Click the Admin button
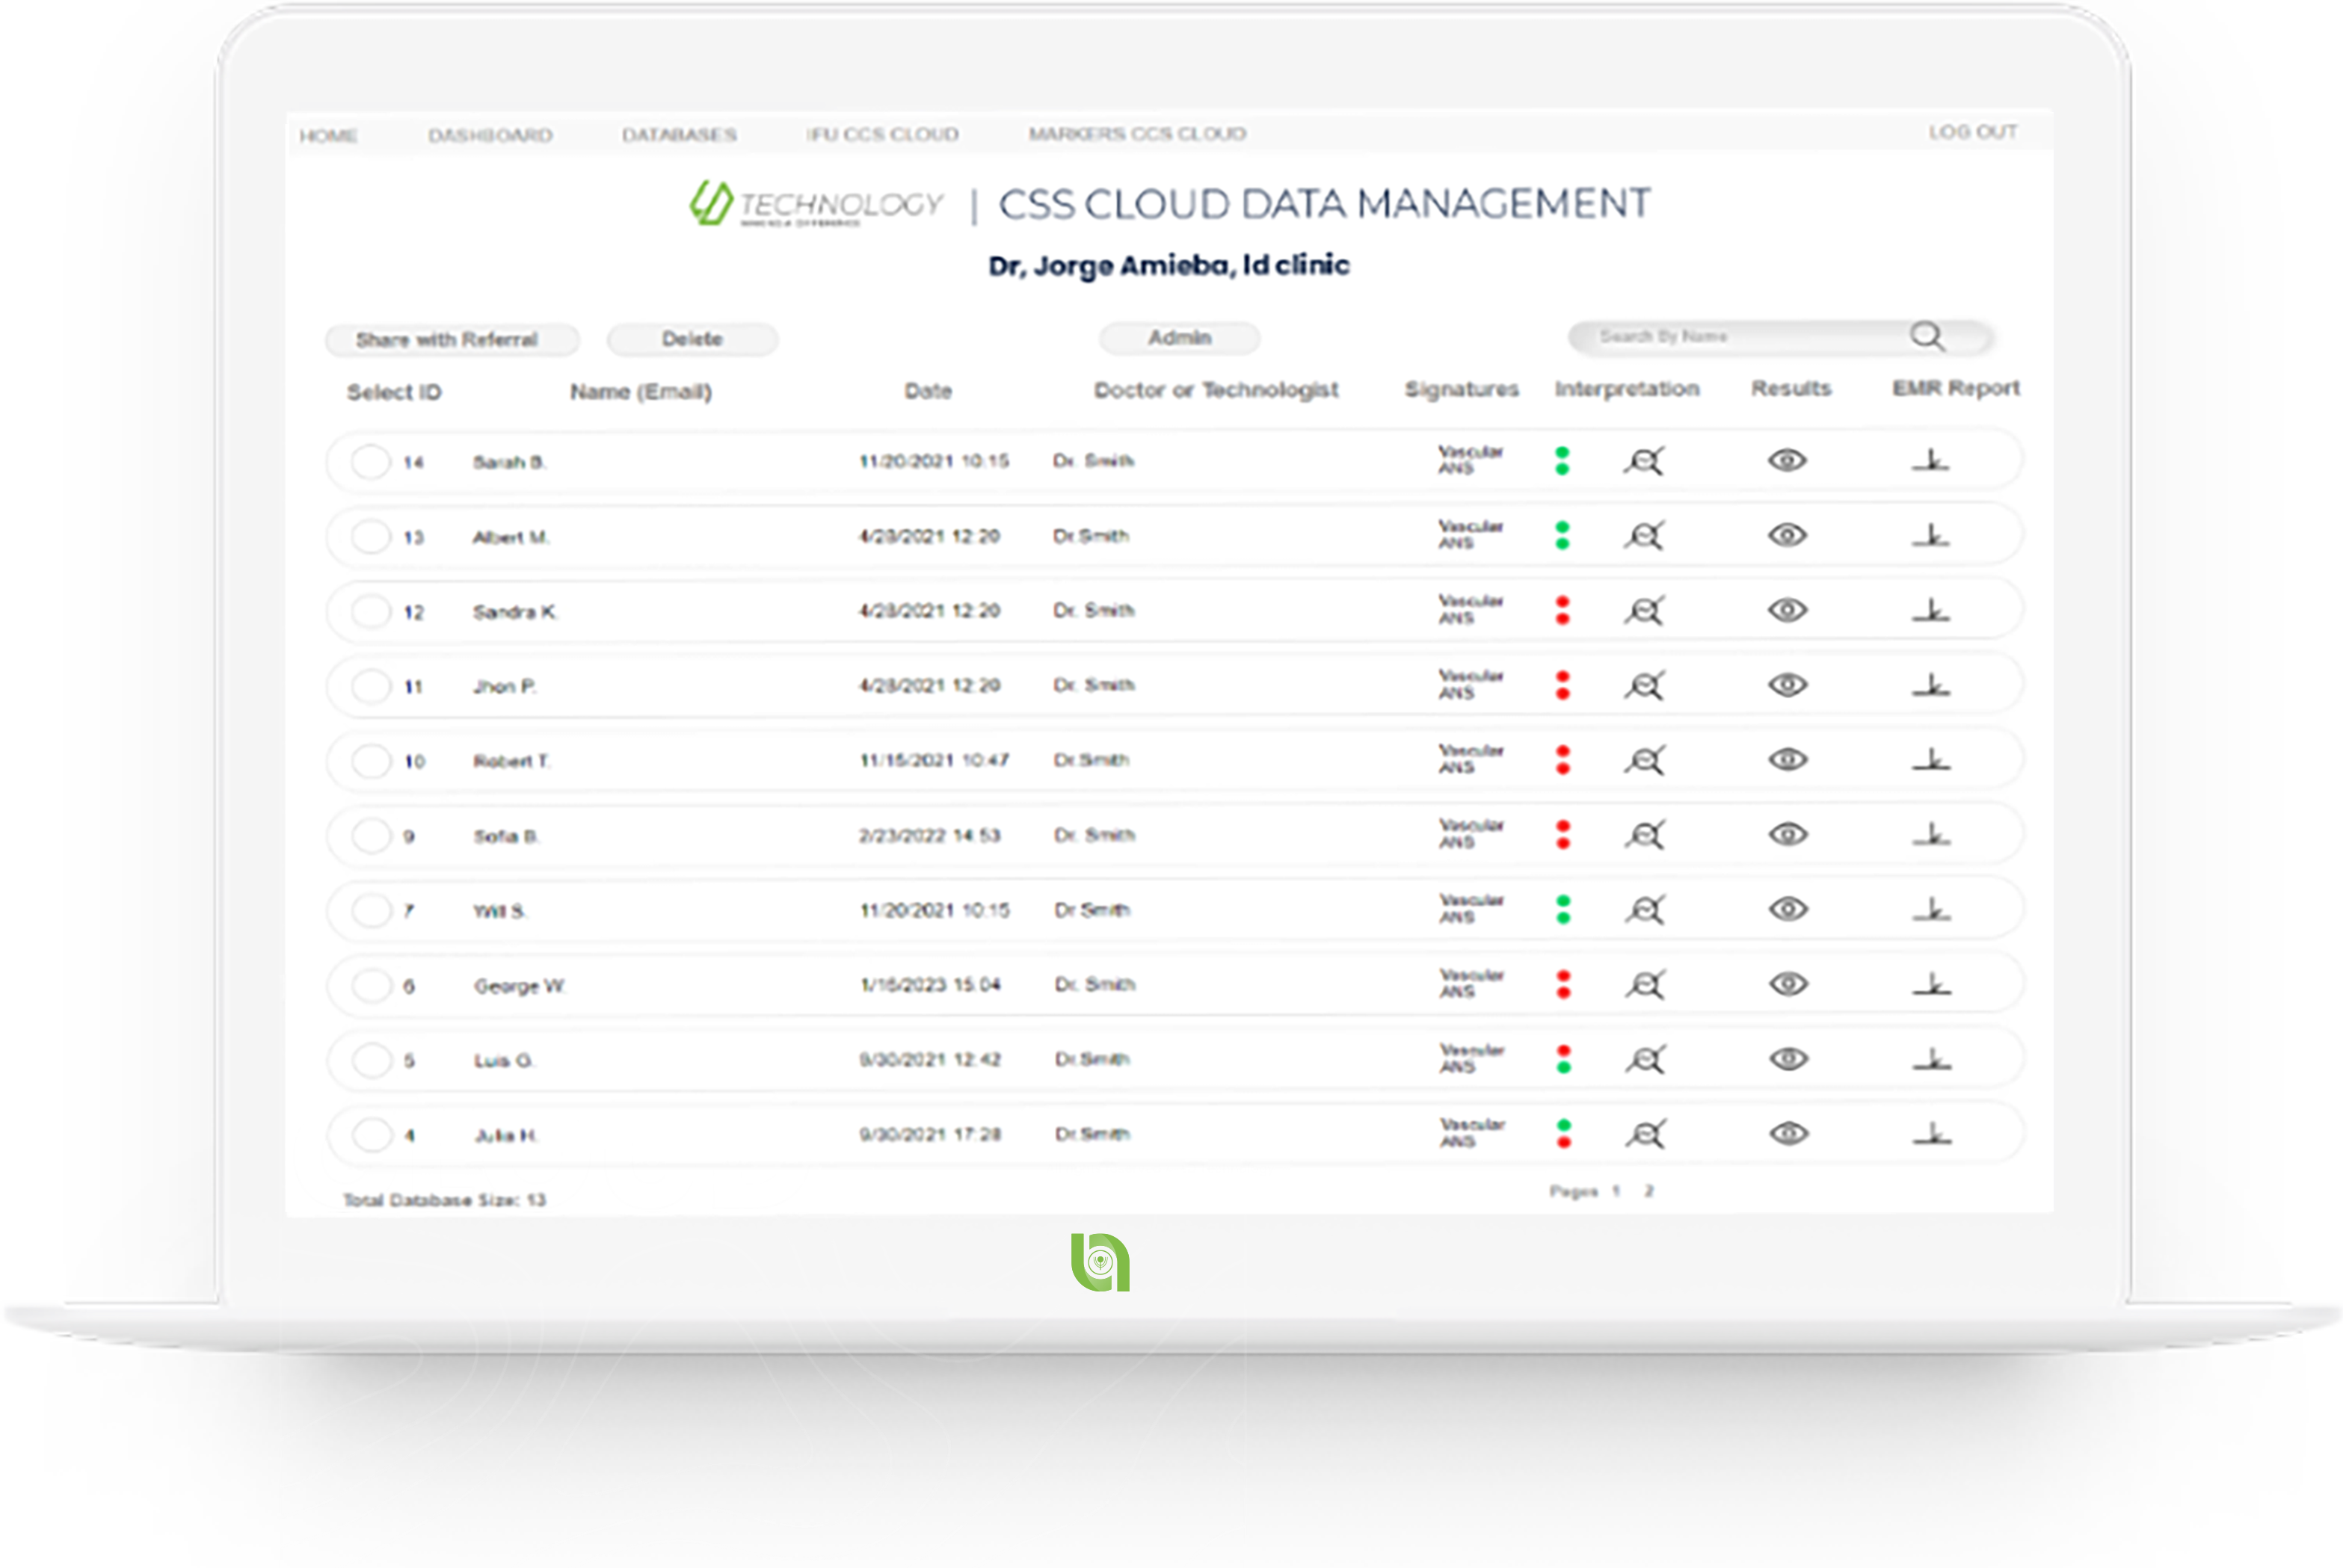Screen dimensions: 2343x1568 pyautogui.click(x=1179, y=338)
